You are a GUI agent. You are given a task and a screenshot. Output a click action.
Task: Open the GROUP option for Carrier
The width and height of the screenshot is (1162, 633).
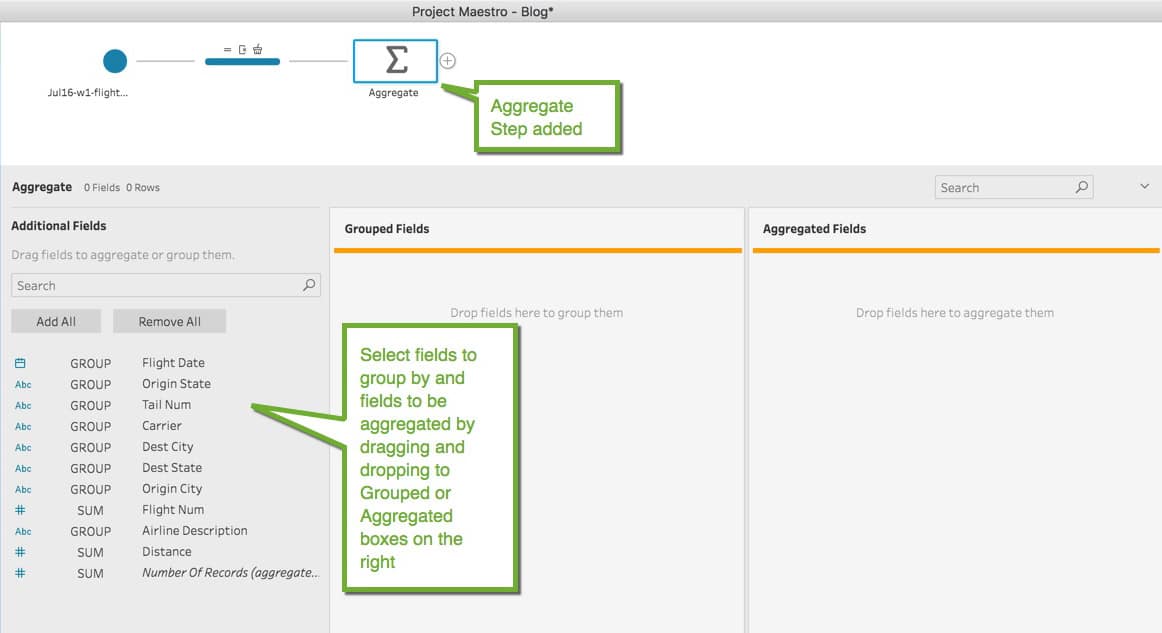click(x=90, y=426)
